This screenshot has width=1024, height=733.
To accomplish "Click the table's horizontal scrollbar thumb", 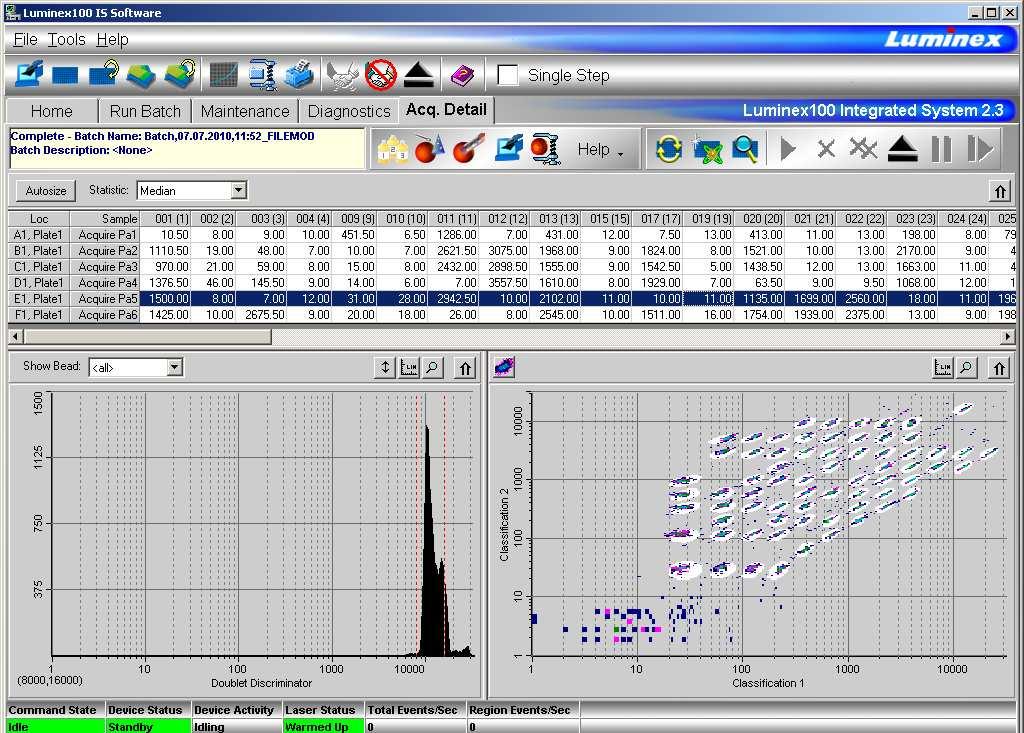I will point(148,336).
